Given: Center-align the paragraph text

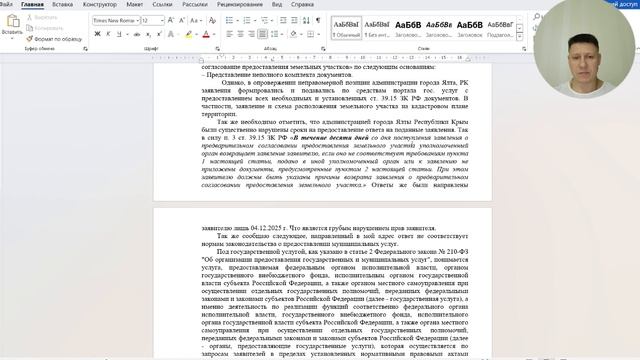Looking at the screenshot, I should [x=240, y=34].
